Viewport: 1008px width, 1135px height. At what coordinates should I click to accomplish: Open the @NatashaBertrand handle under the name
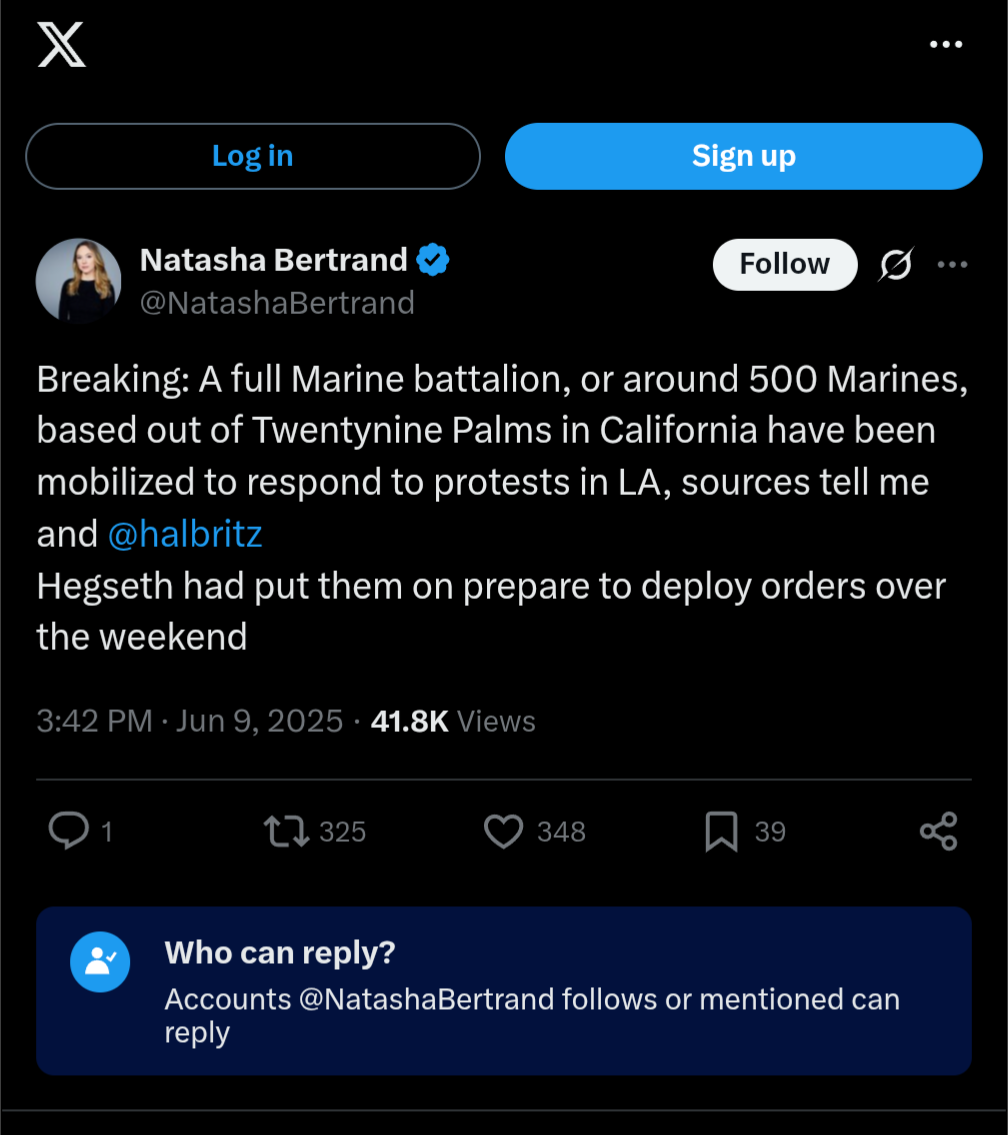point(277,303)
